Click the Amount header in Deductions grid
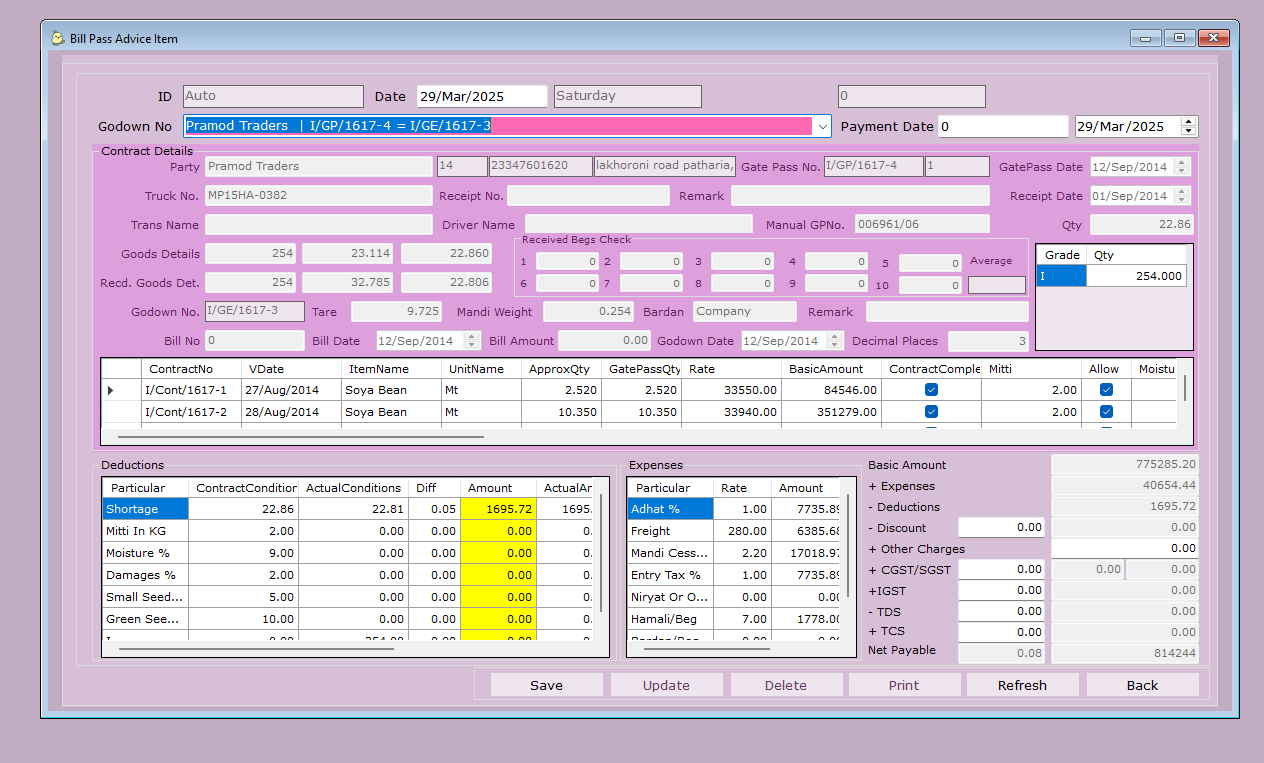1264x763 pixels. coord(498,488)
